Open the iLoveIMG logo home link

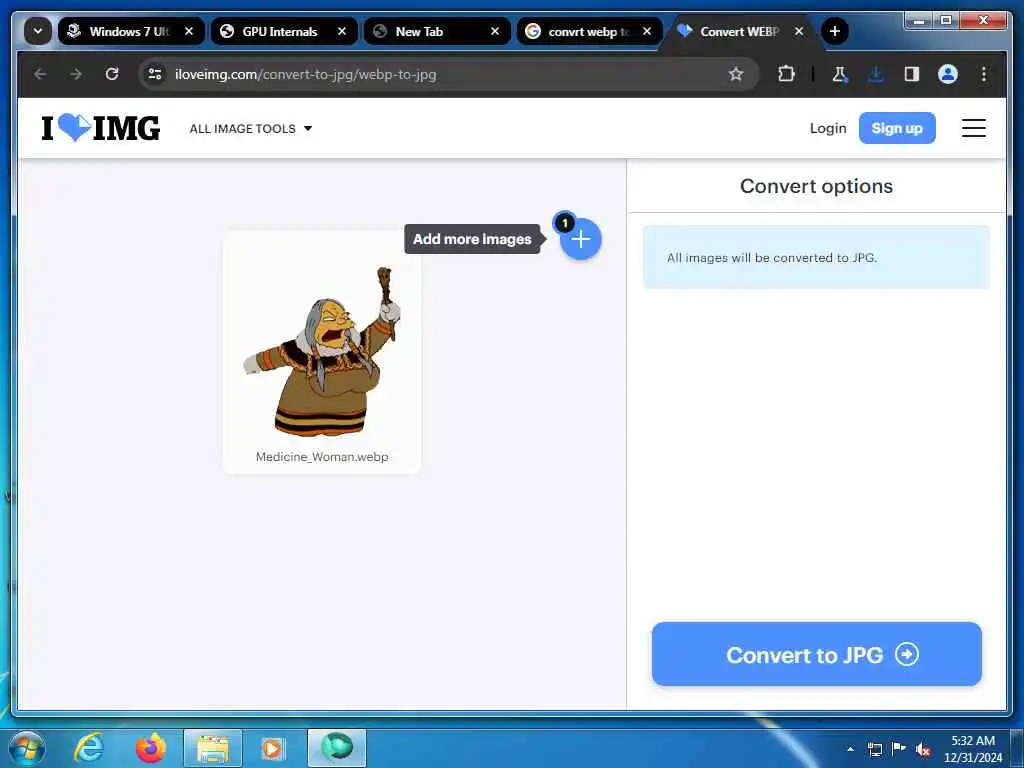101,128
